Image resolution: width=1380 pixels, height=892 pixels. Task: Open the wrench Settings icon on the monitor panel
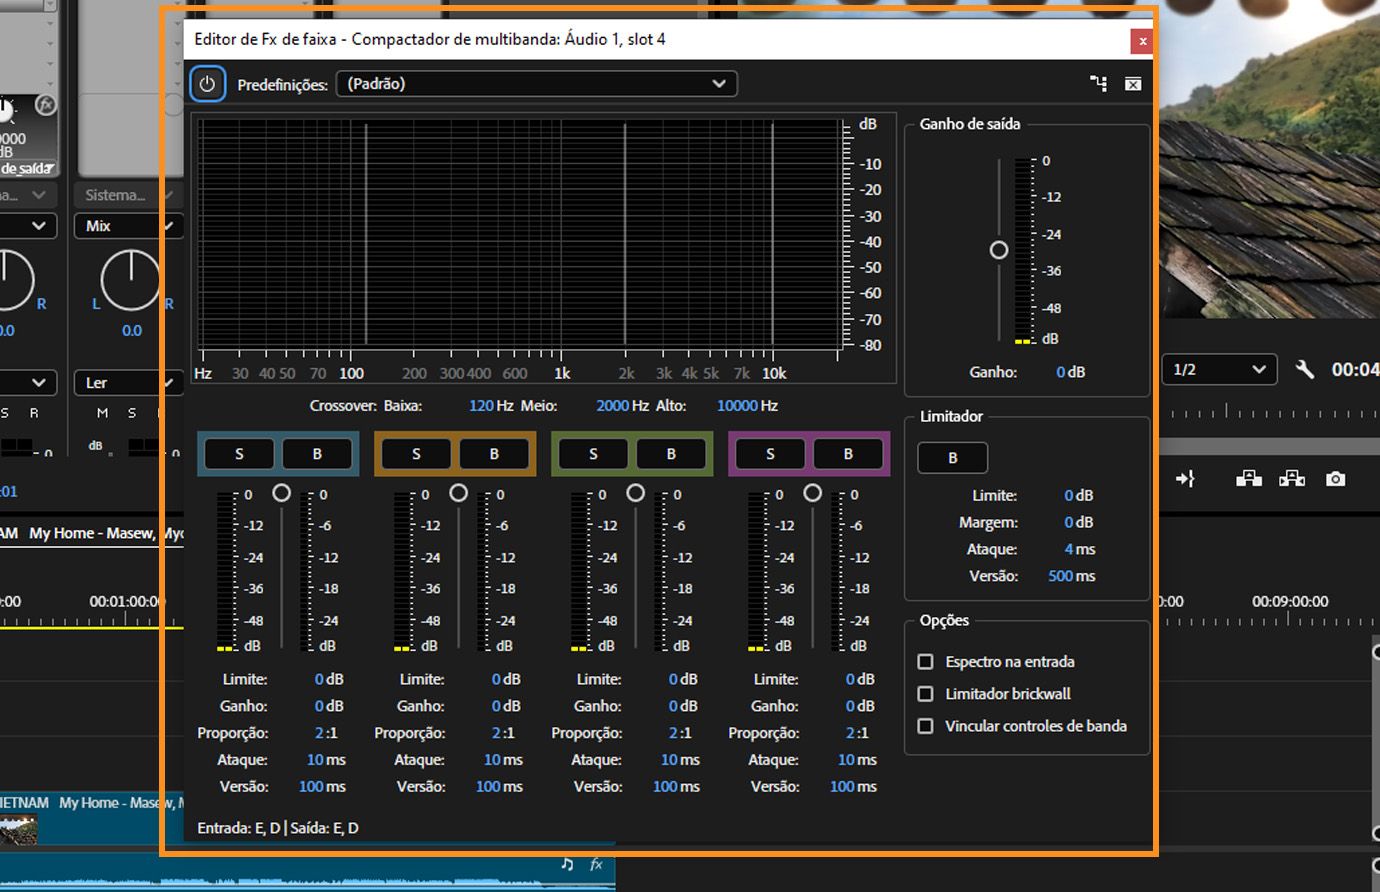coord(1305,369)
